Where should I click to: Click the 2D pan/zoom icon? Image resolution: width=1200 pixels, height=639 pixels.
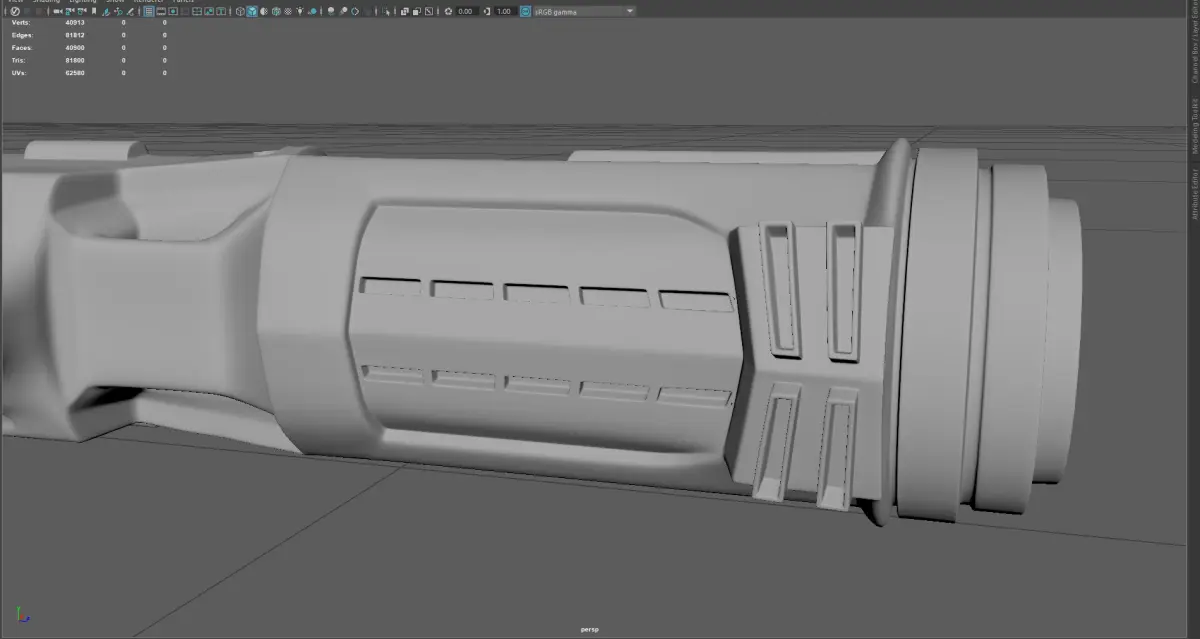click(118, 11)
